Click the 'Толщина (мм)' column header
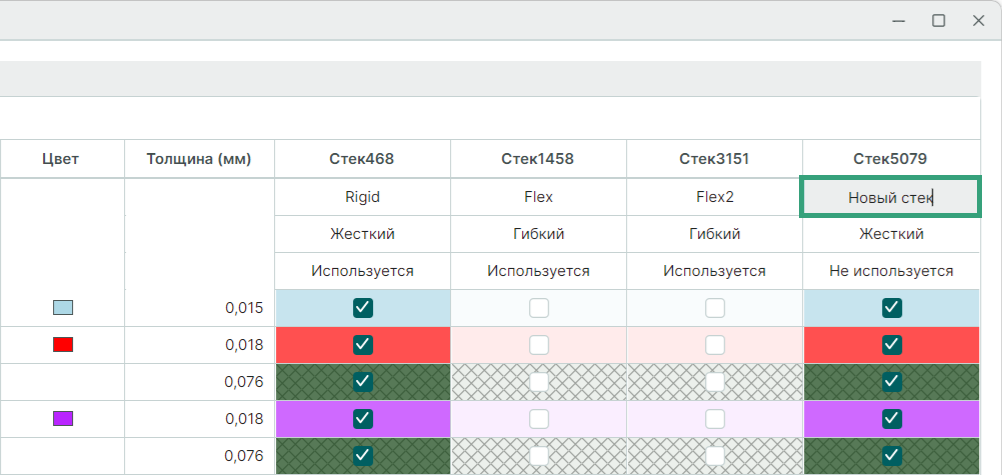Viewport: 1002px width, 475px height. 198,159
